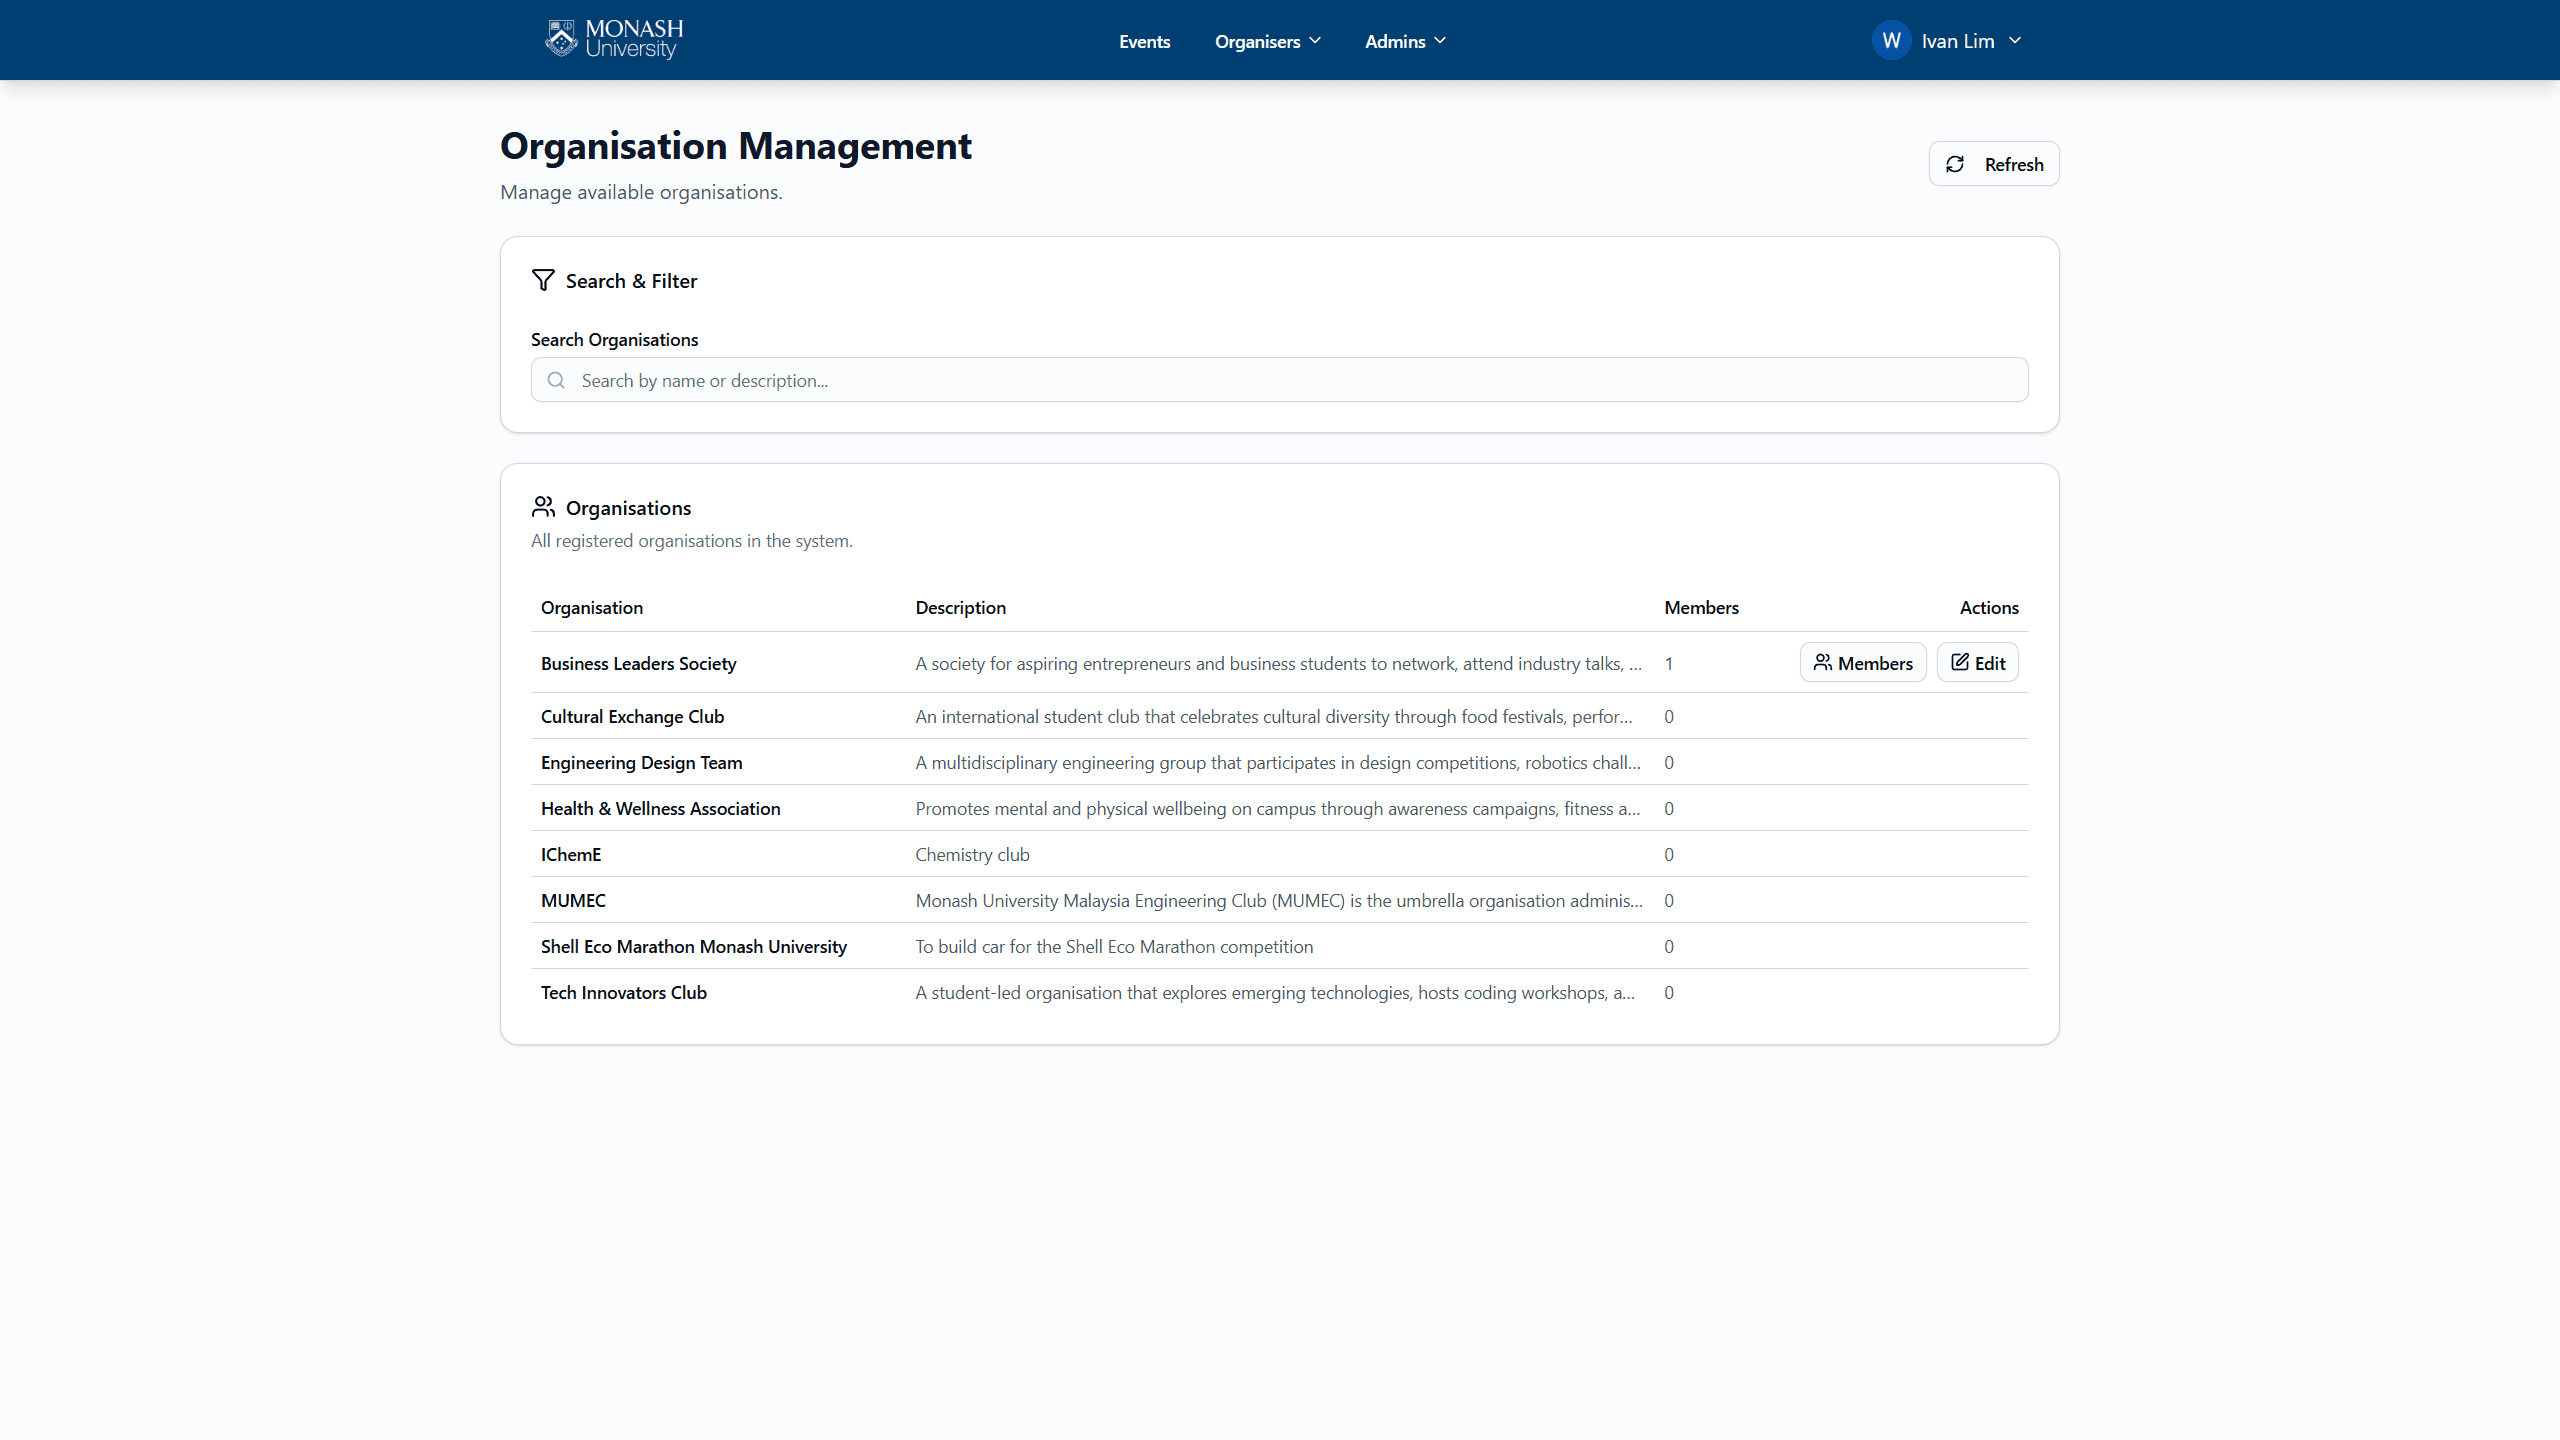The image size is (2560, 1440).
Task: Click the Search Organisations input field
Action: pyautogui.click(x=1278, y=380)
